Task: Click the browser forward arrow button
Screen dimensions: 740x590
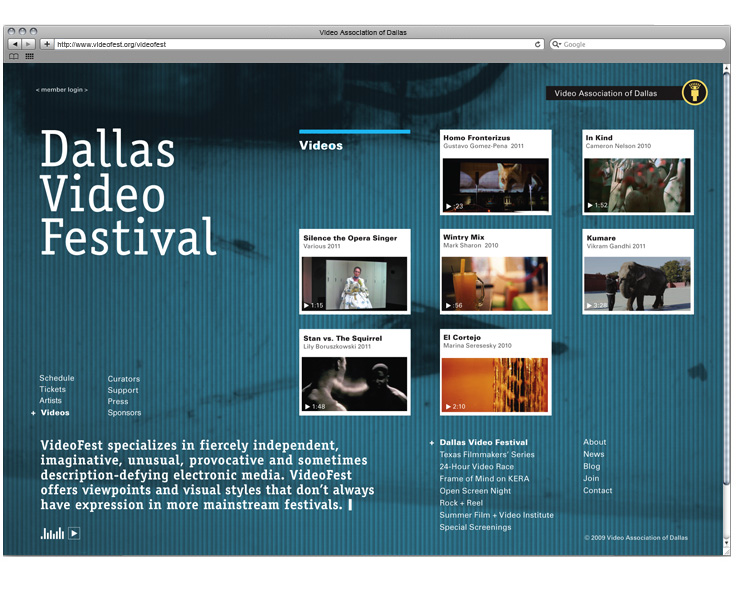Action: (28, 44)
